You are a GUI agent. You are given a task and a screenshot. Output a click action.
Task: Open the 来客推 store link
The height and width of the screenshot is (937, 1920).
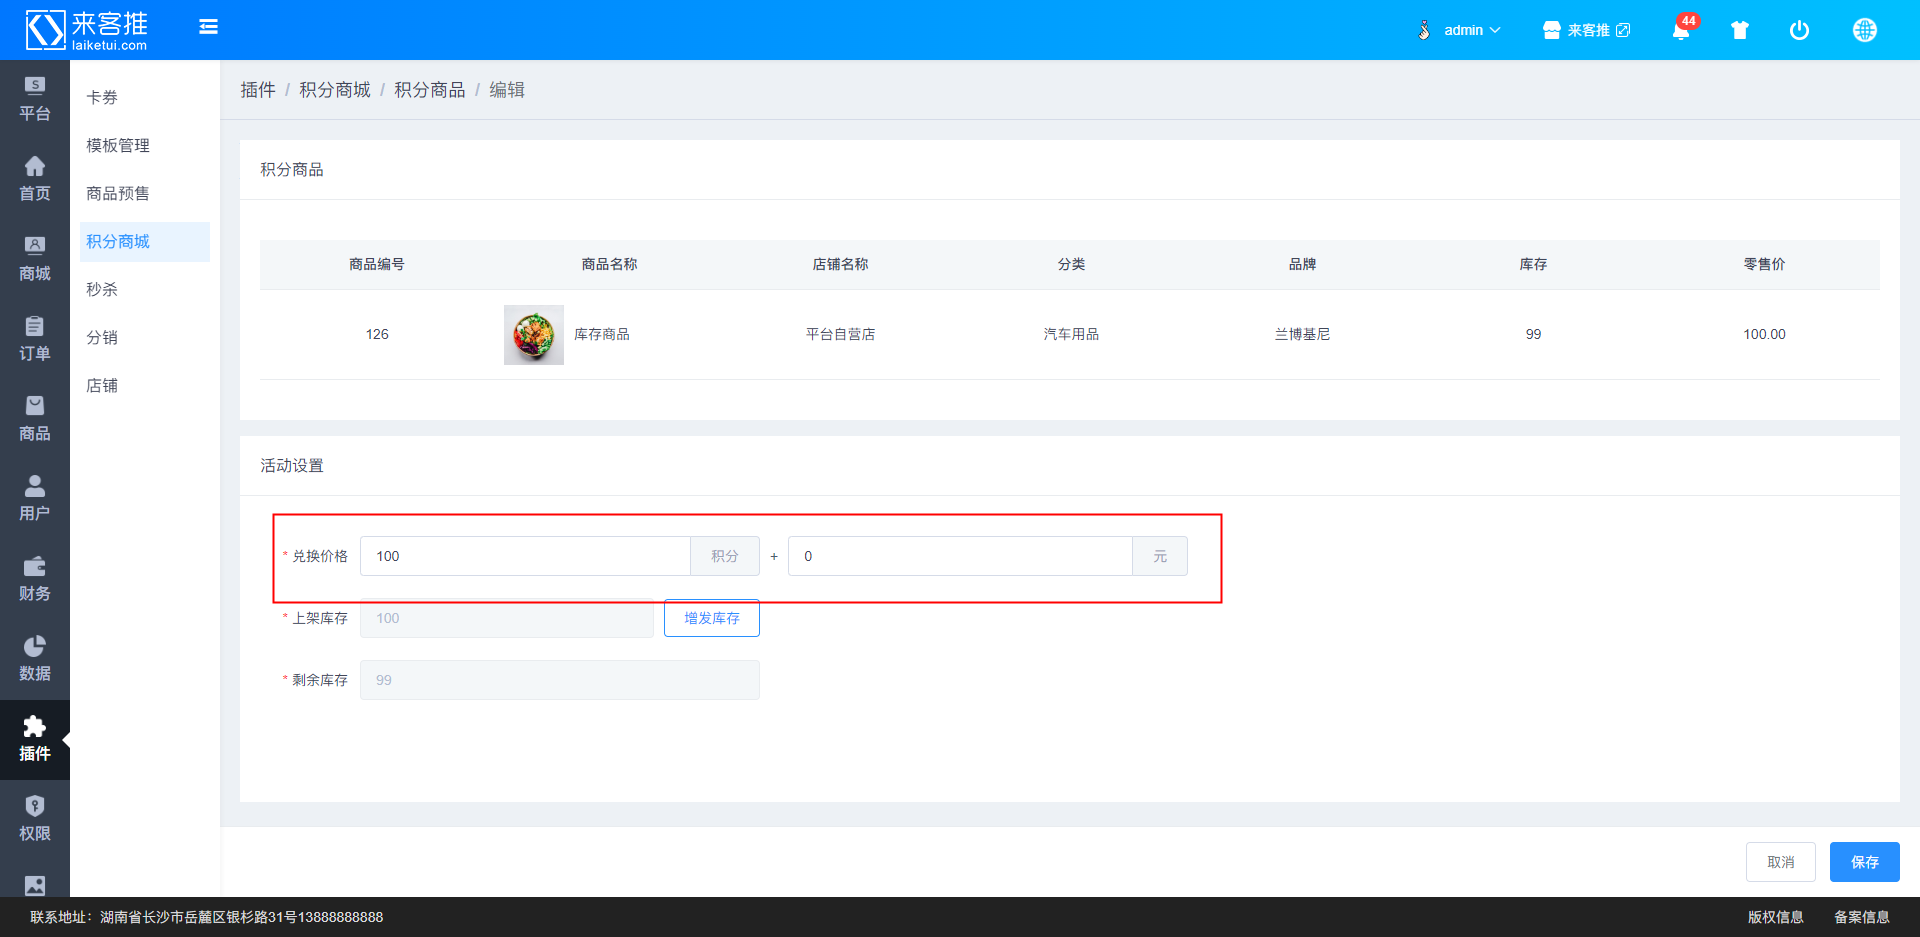[x=1586, y=30]
